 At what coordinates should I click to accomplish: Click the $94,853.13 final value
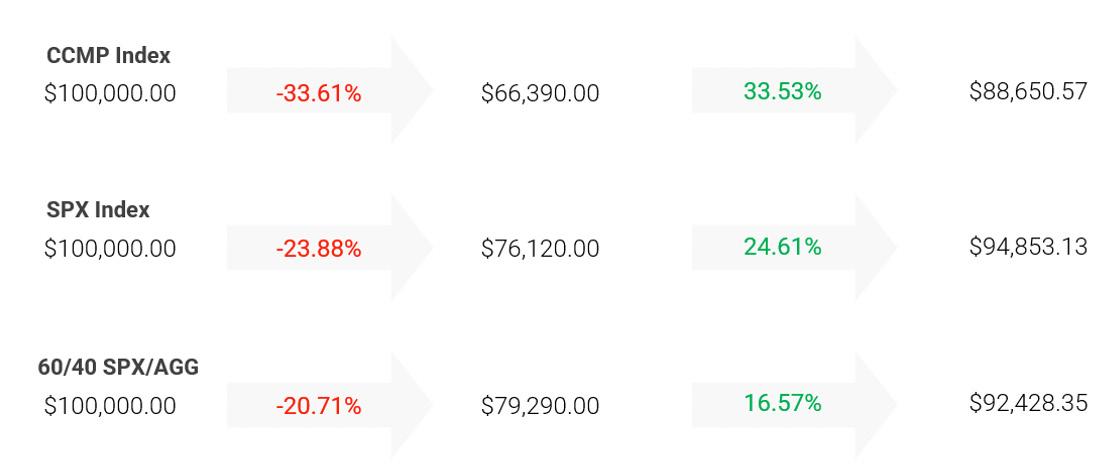(1028, 247)
